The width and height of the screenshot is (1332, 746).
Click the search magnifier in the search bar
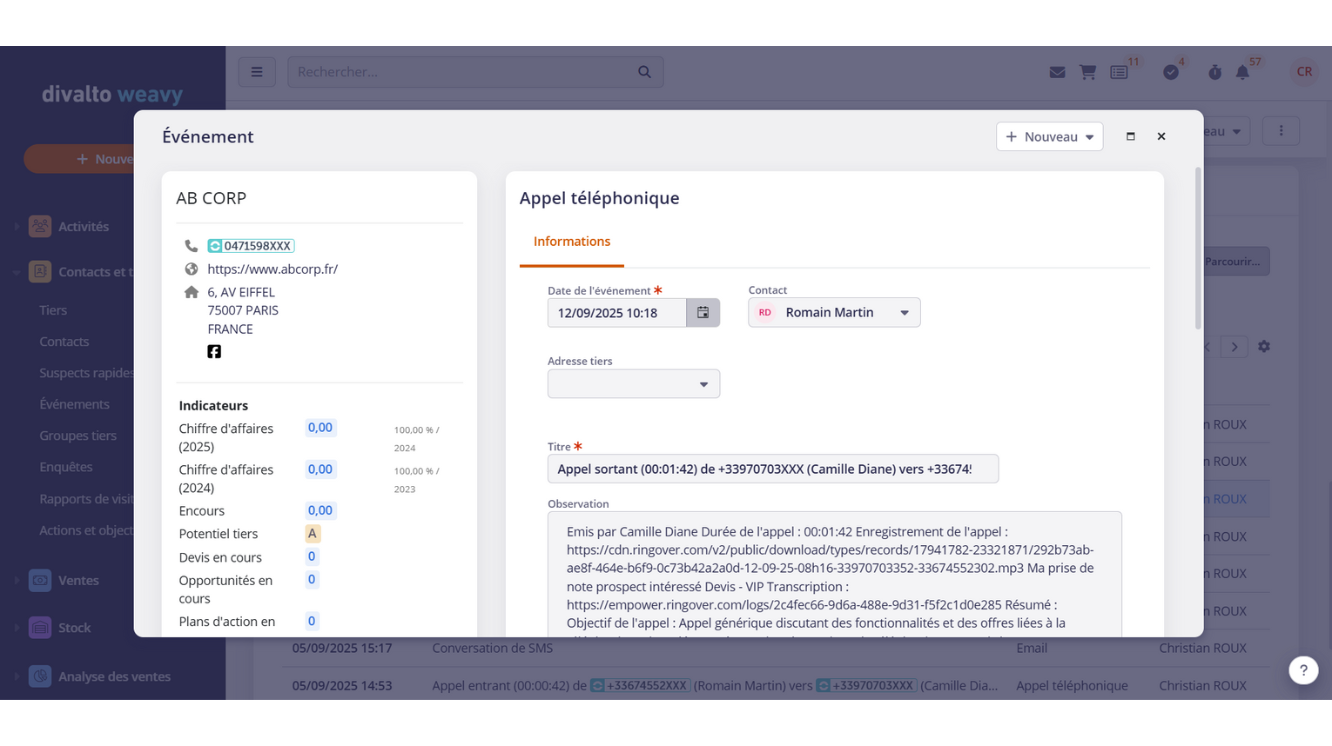point(644,71)
